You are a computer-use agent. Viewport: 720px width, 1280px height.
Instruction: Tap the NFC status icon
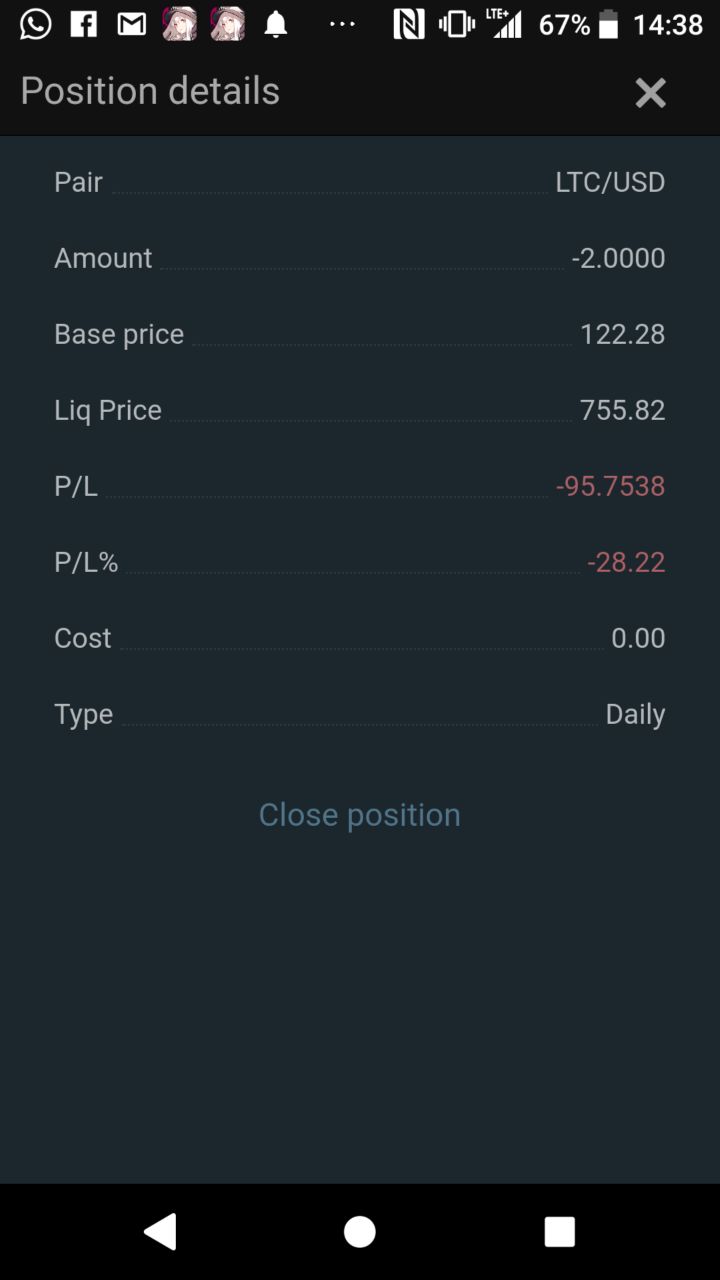408,24
